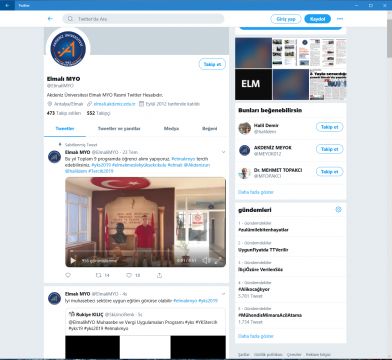Mute the video using the speaker icon

[x=206, y=260]
